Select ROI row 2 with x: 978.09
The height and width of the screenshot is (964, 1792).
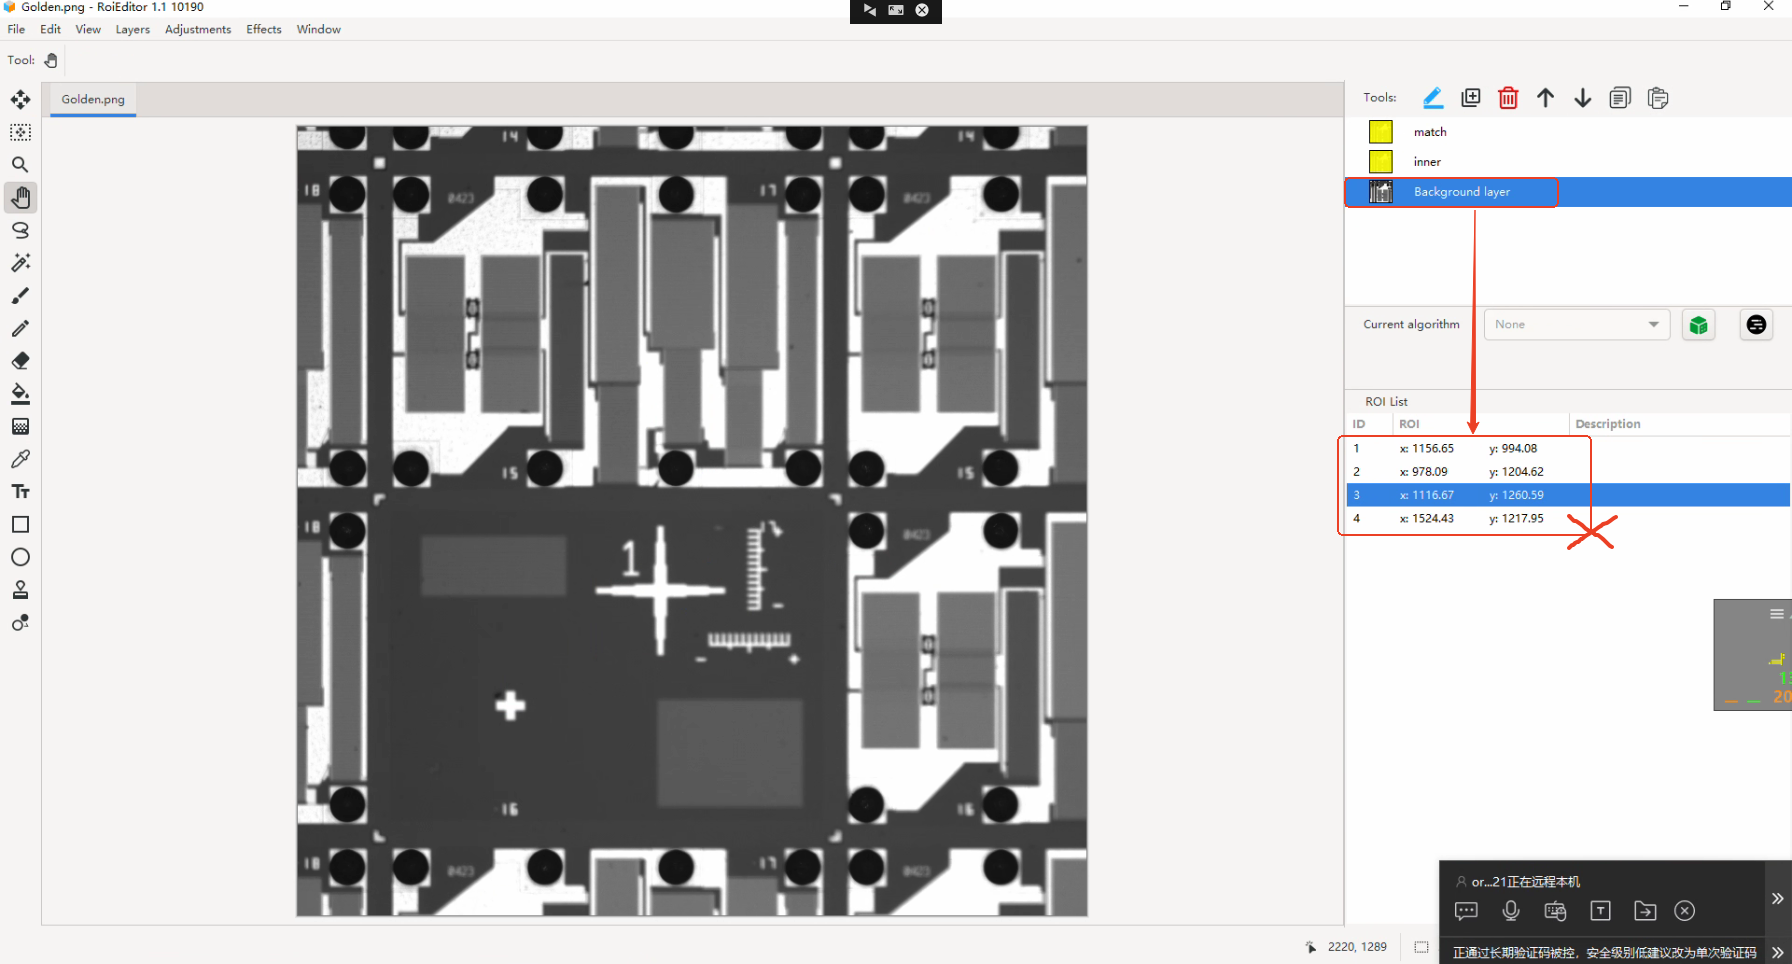click(1567, 472)
